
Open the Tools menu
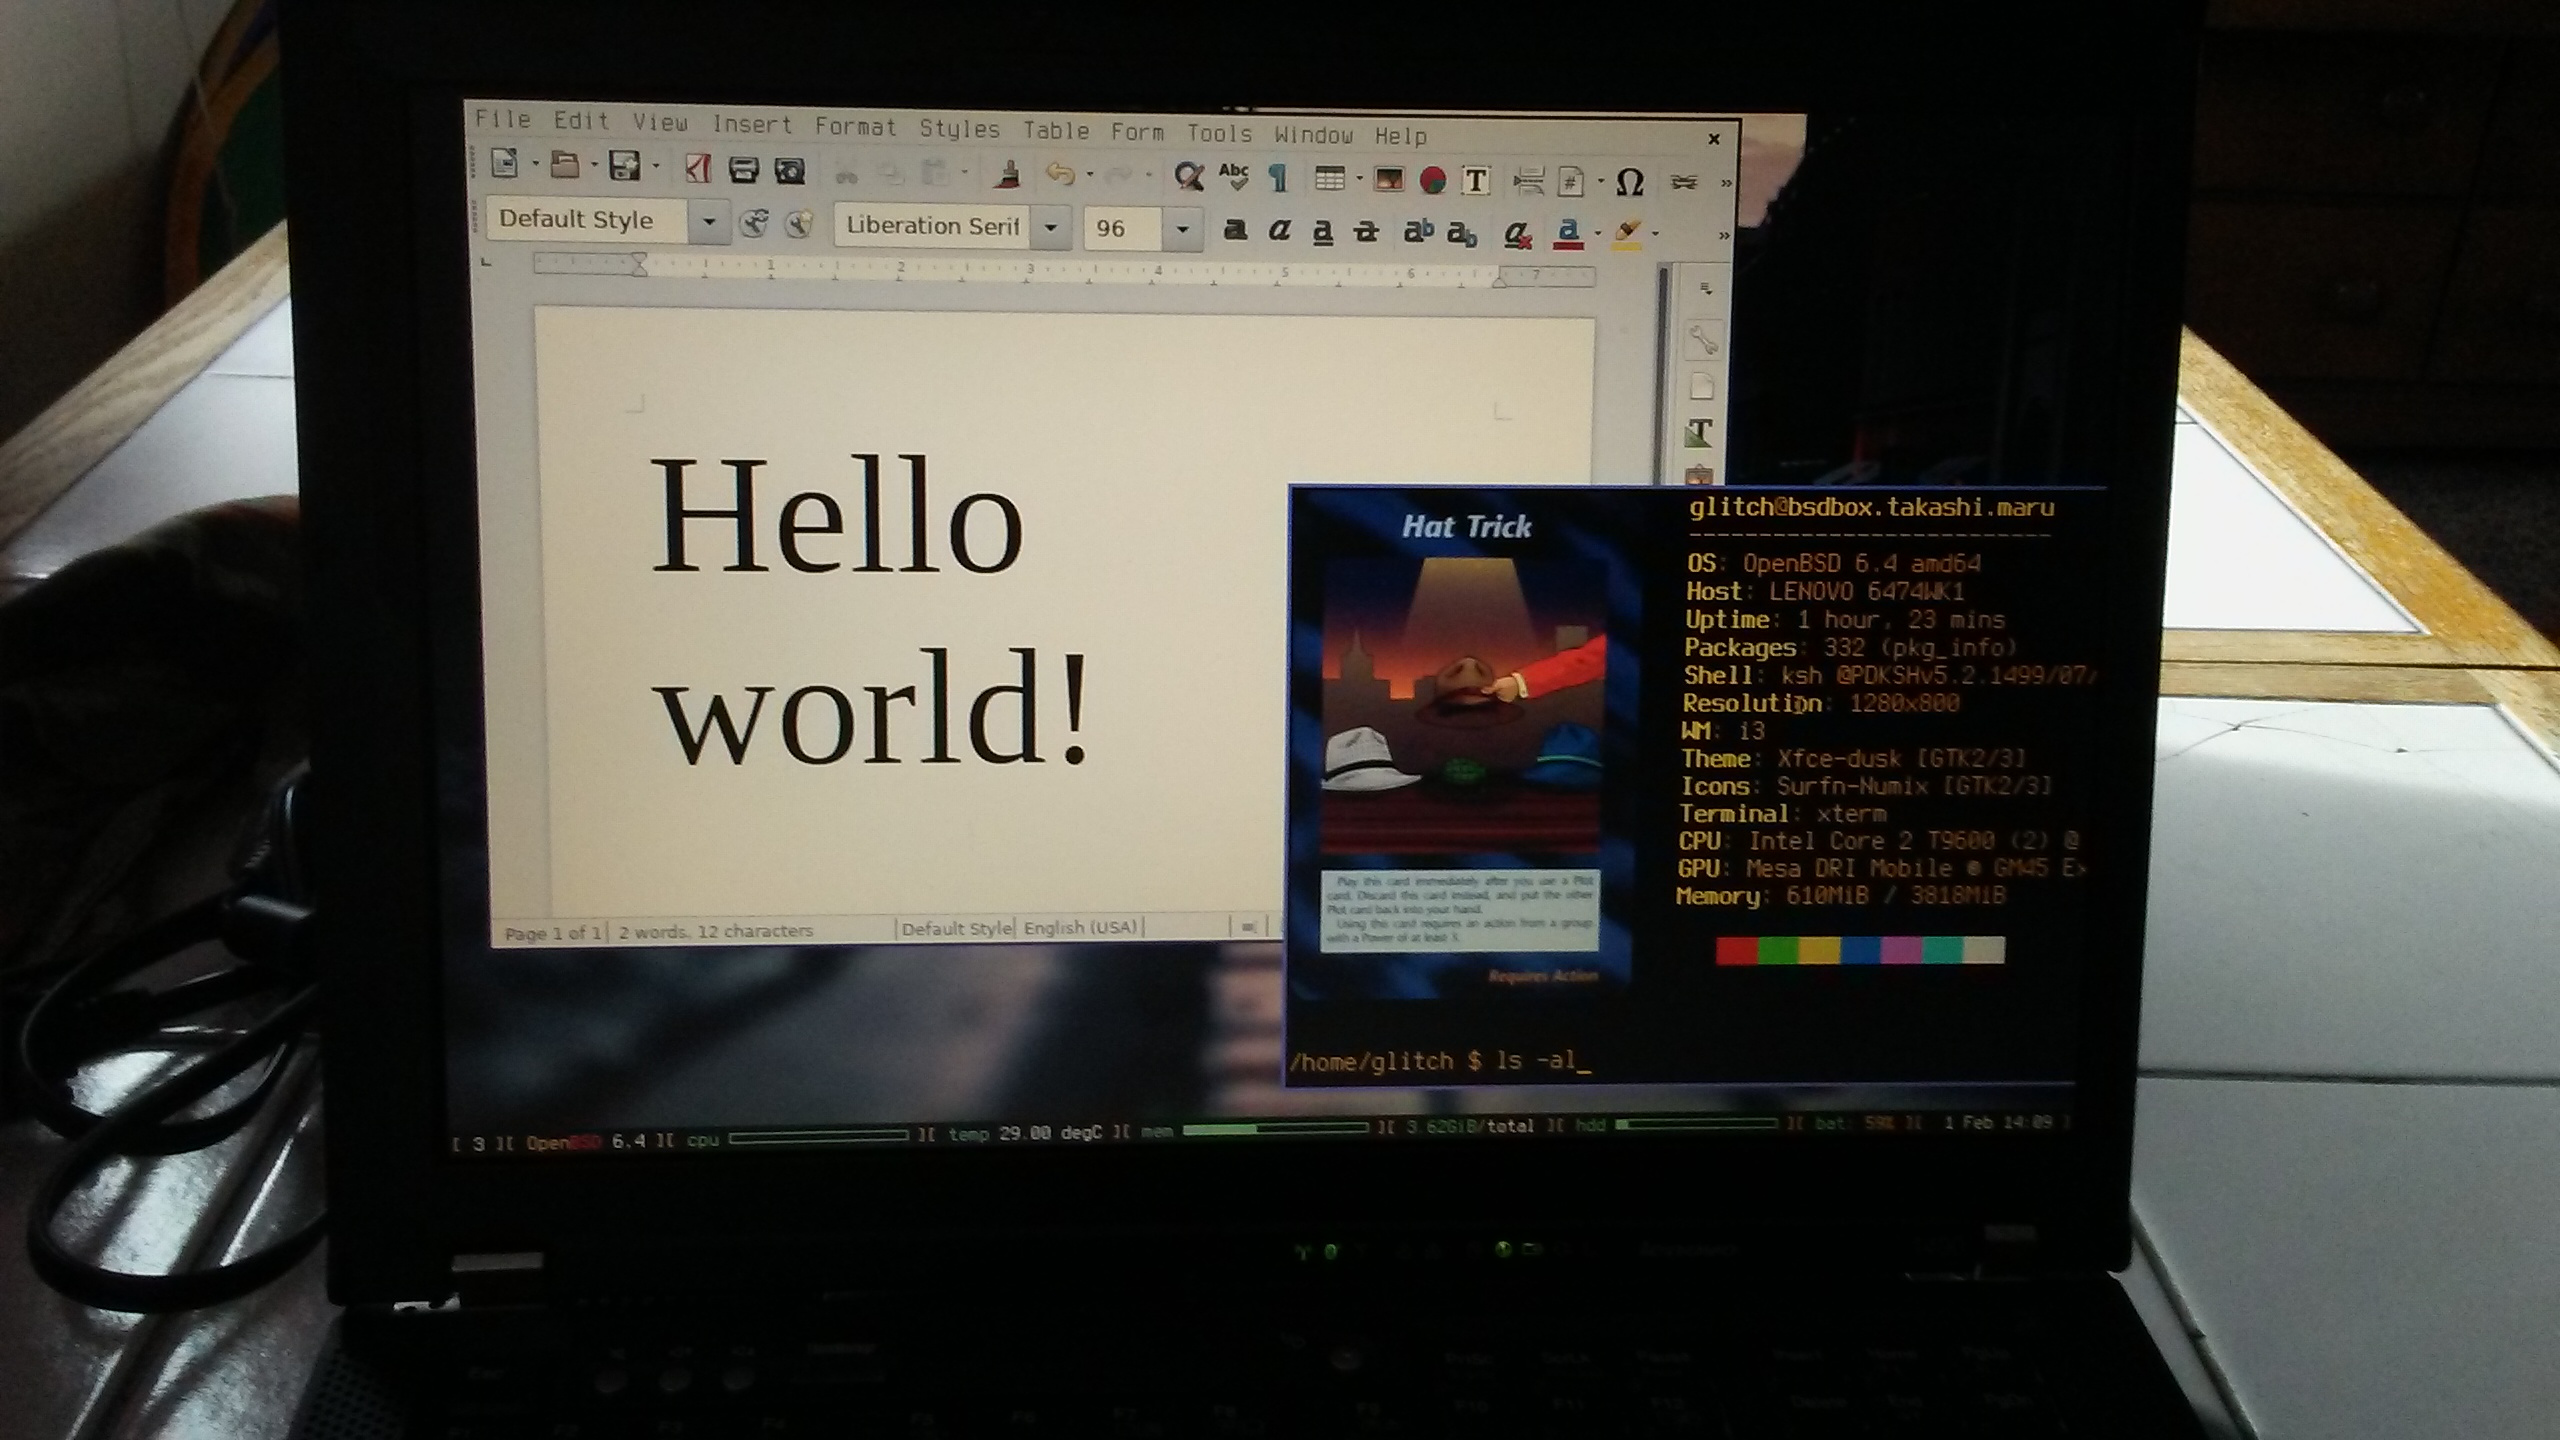click(1219, 132)
